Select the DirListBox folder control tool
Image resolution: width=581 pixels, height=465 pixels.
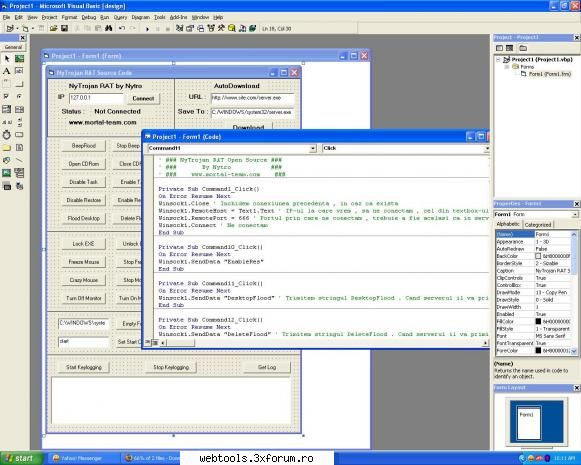[x=7, y=148]
